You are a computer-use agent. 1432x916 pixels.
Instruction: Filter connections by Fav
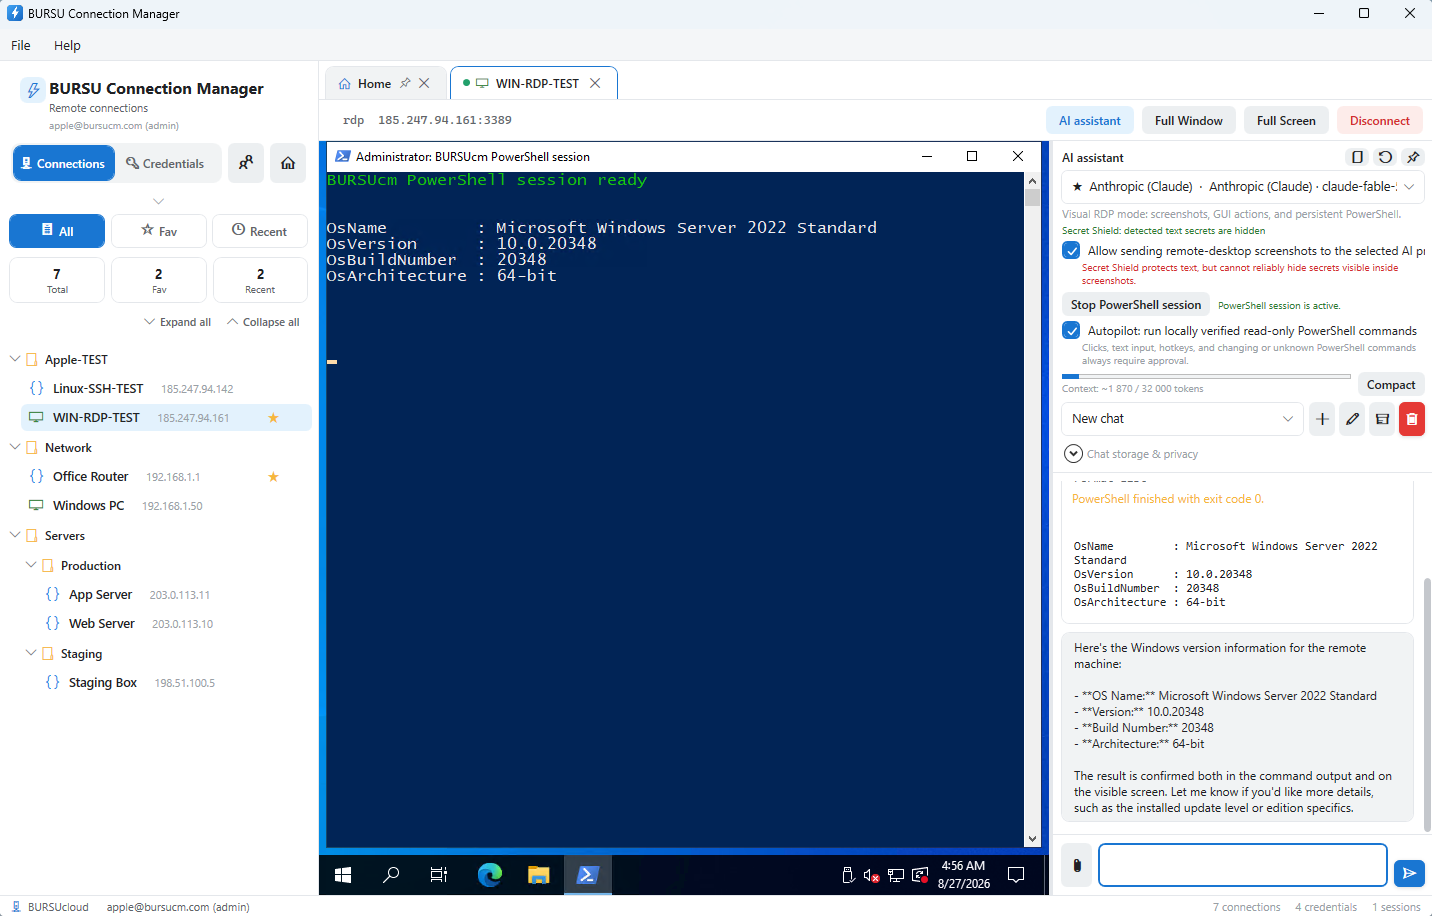point(159,231)
